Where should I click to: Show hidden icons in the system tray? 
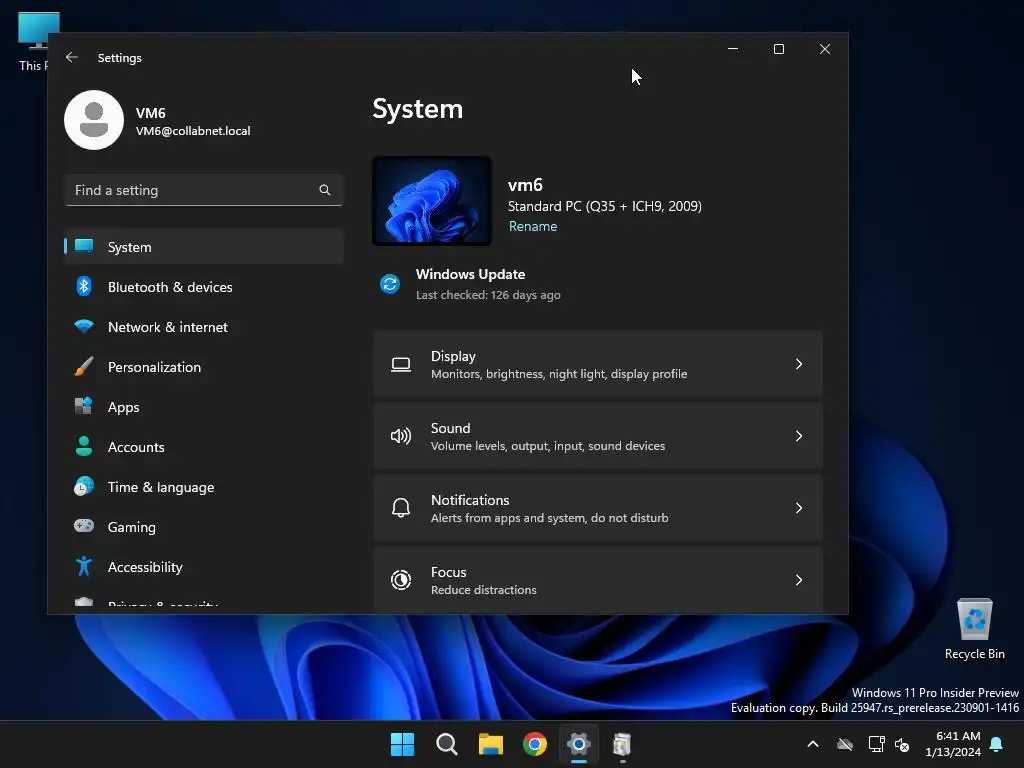(813, 744)
